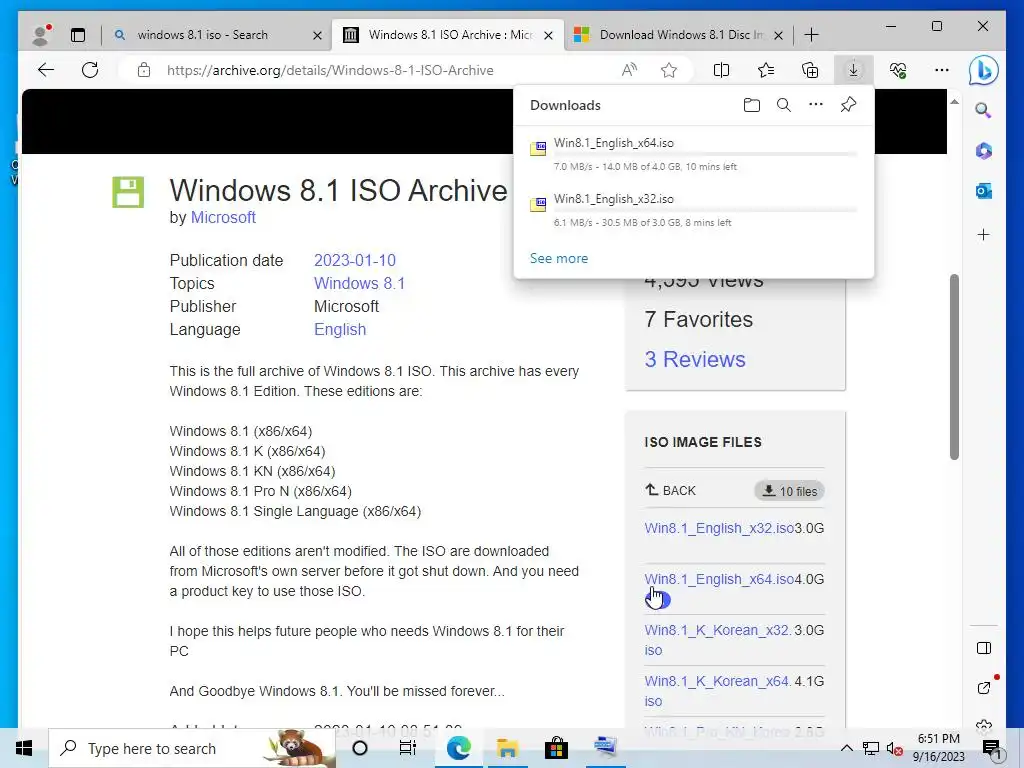Open the sidebar search icon
The width and height of the screenshot is (1024, 768).
click(984, 110)
